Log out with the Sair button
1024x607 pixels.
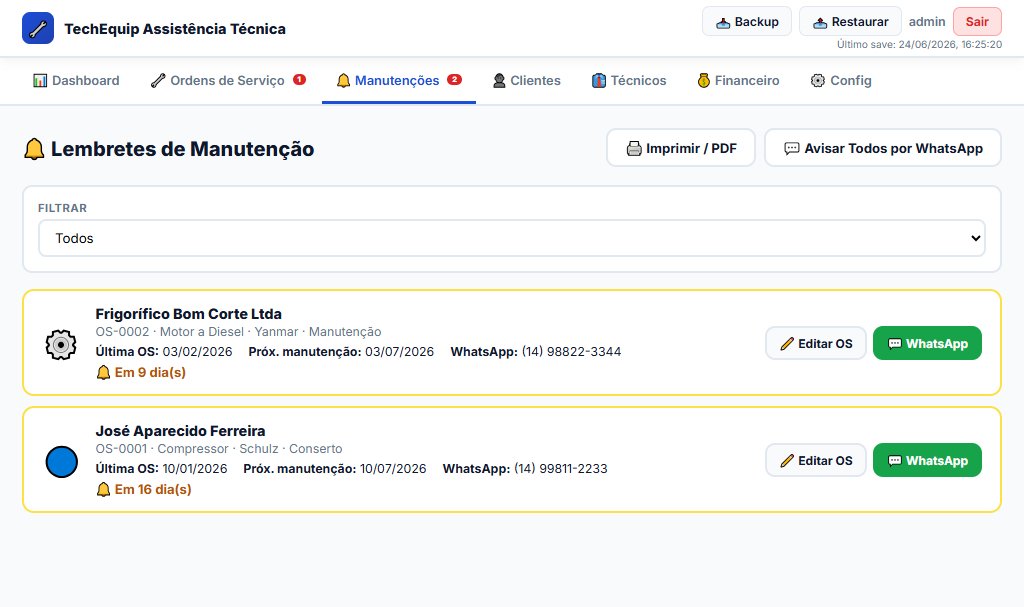click(977, 22)
